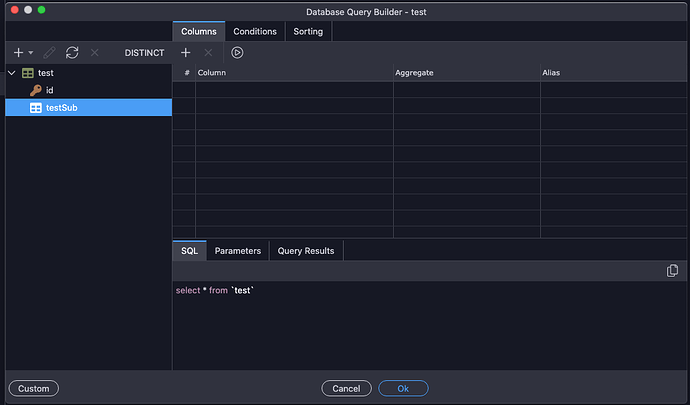Click the SQL text select * from test
This screenshot has height=405, width=690.
[215, 291]
